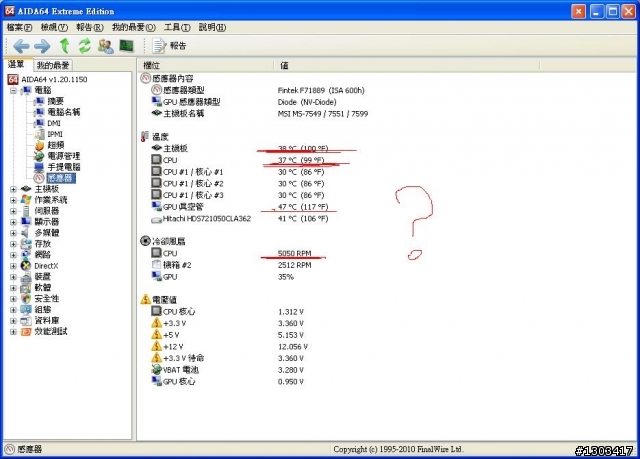
Task: Select the 資料庫 tree item
Action: click(x=47, y=321)
